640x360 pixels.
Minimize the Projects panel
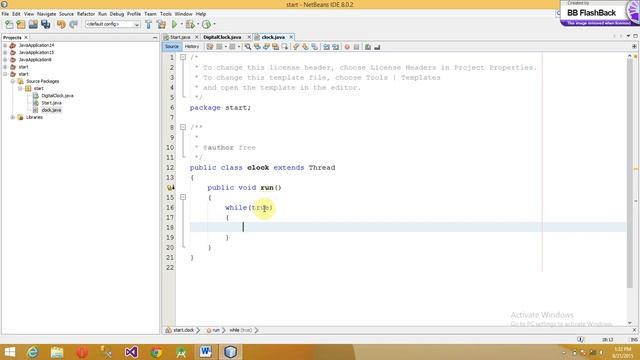155,38
